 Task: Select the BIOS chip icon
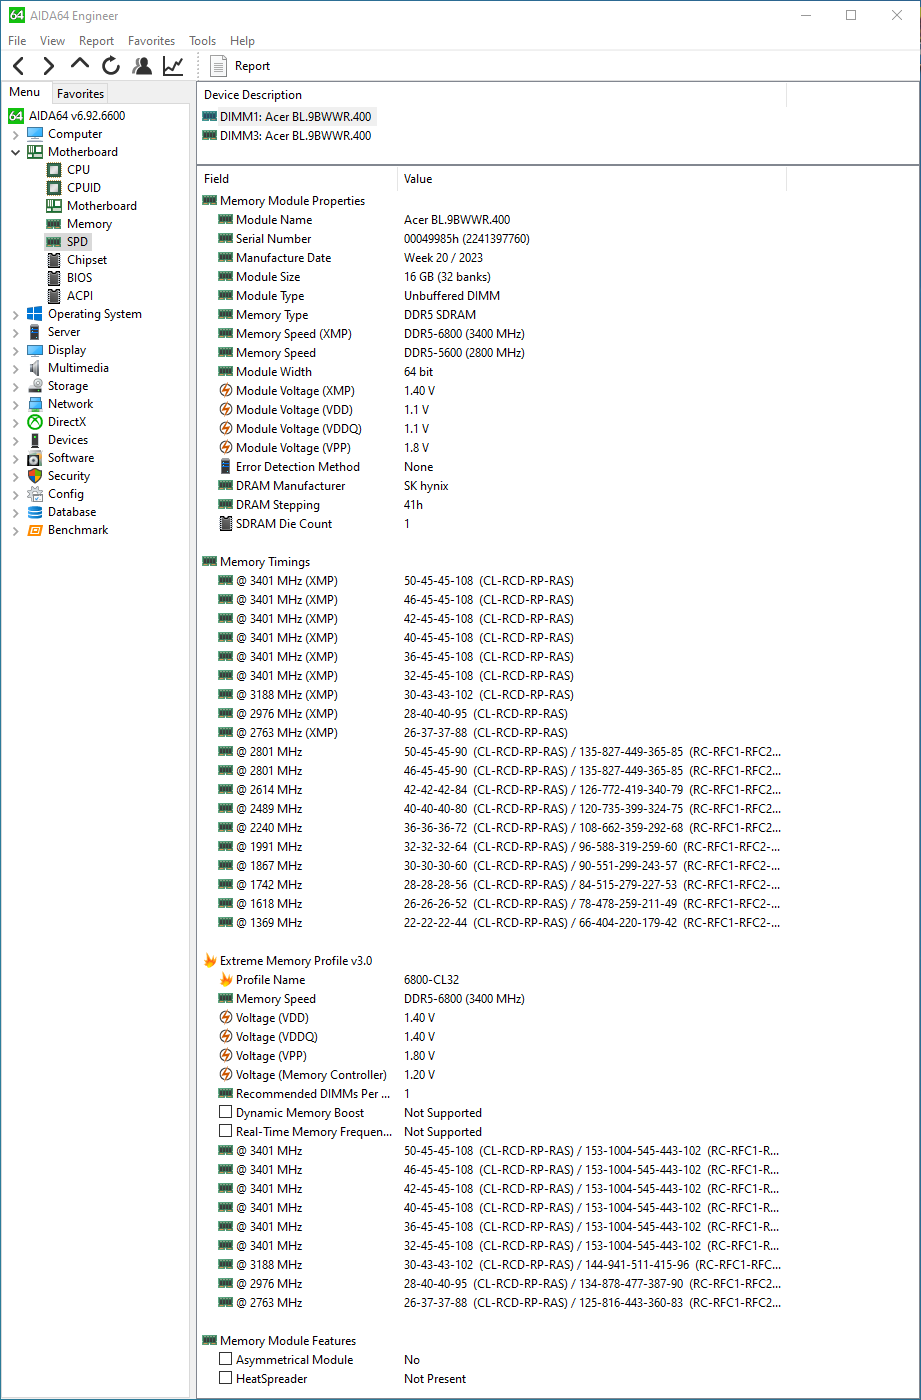pyautogui.click(x=54, y=278)
